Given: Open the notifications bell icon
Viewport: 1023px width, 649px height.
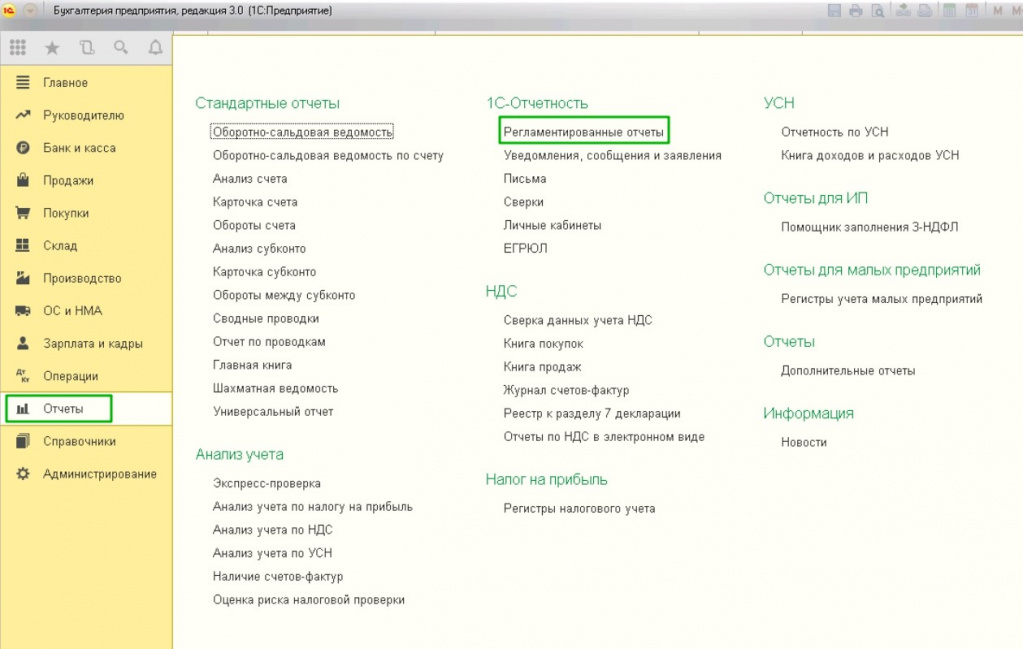Looking at the screenshot, I should [155, 47].
